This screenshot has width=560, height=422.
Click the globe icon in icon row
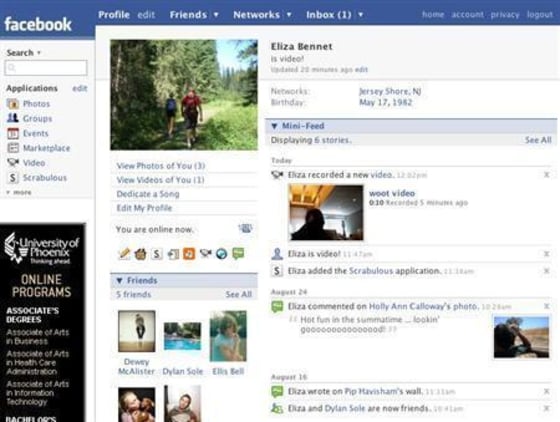pyautogui.click(x=221, y=254)
